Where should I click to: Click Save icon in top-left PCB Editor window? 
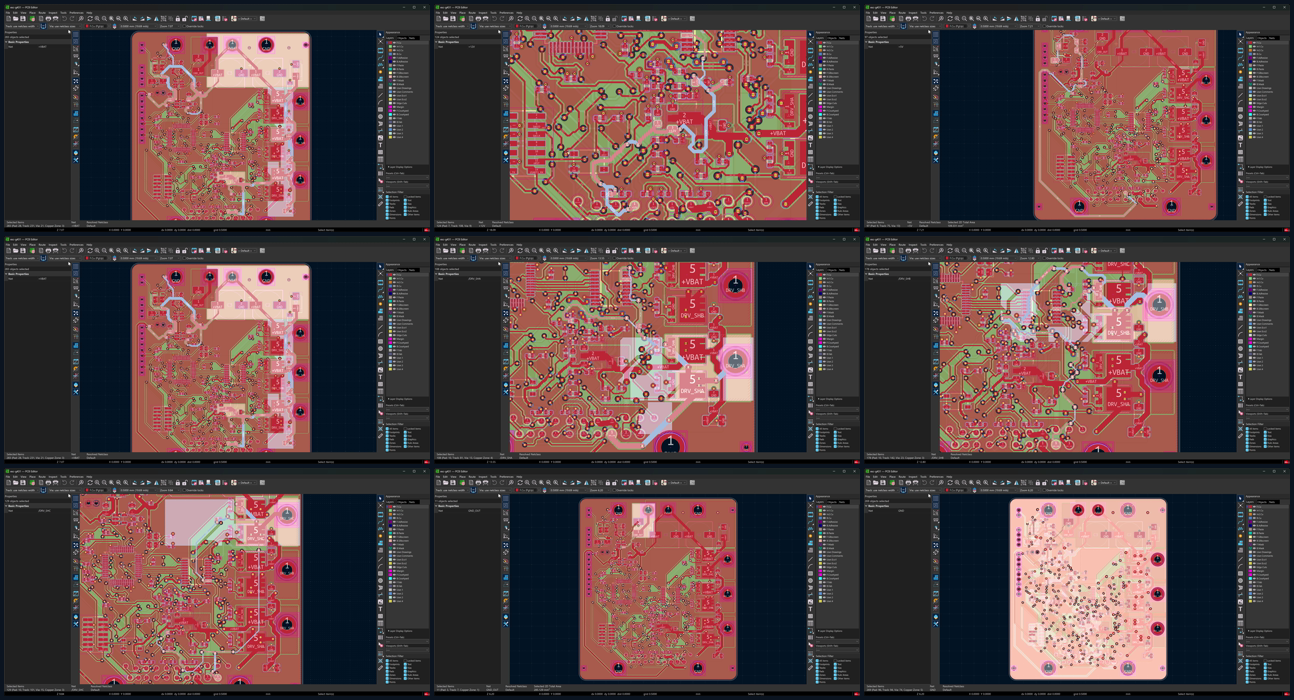[23, 19]
